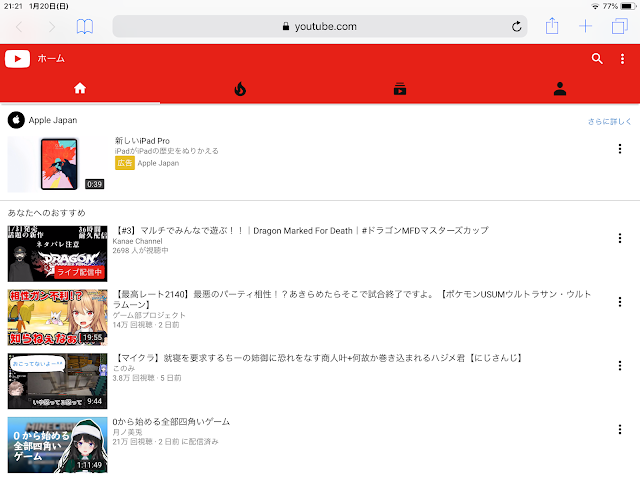
Task: Open the Account person tab
Action: pos(560,89)
